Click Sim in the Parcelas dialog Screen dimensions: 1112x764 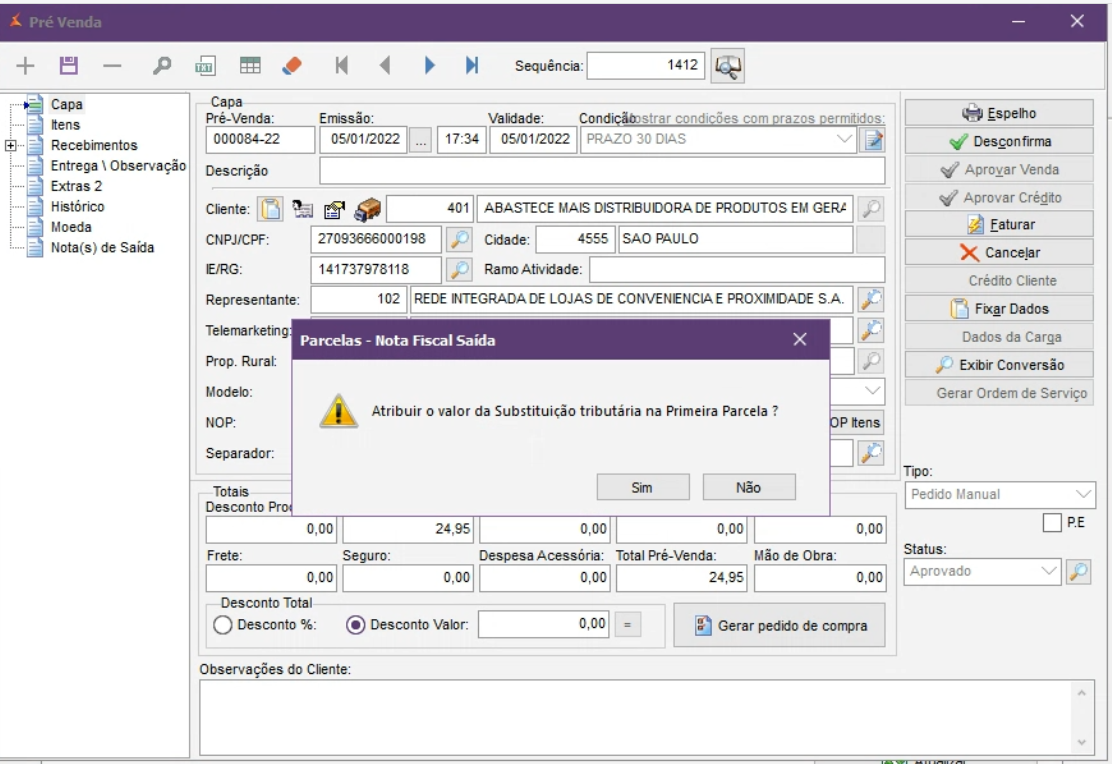[642, 487]
